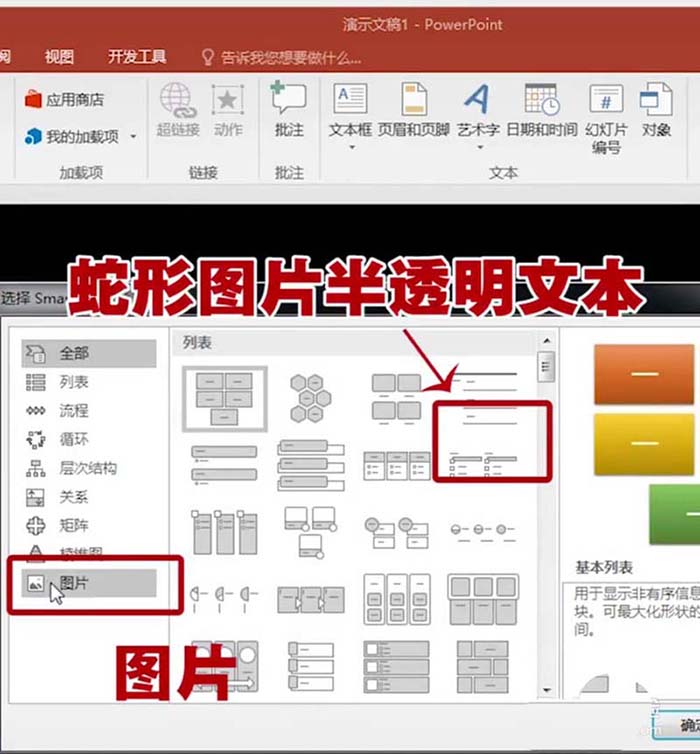
Task: Insert a 文本框 text box
Action: [350, 110]
